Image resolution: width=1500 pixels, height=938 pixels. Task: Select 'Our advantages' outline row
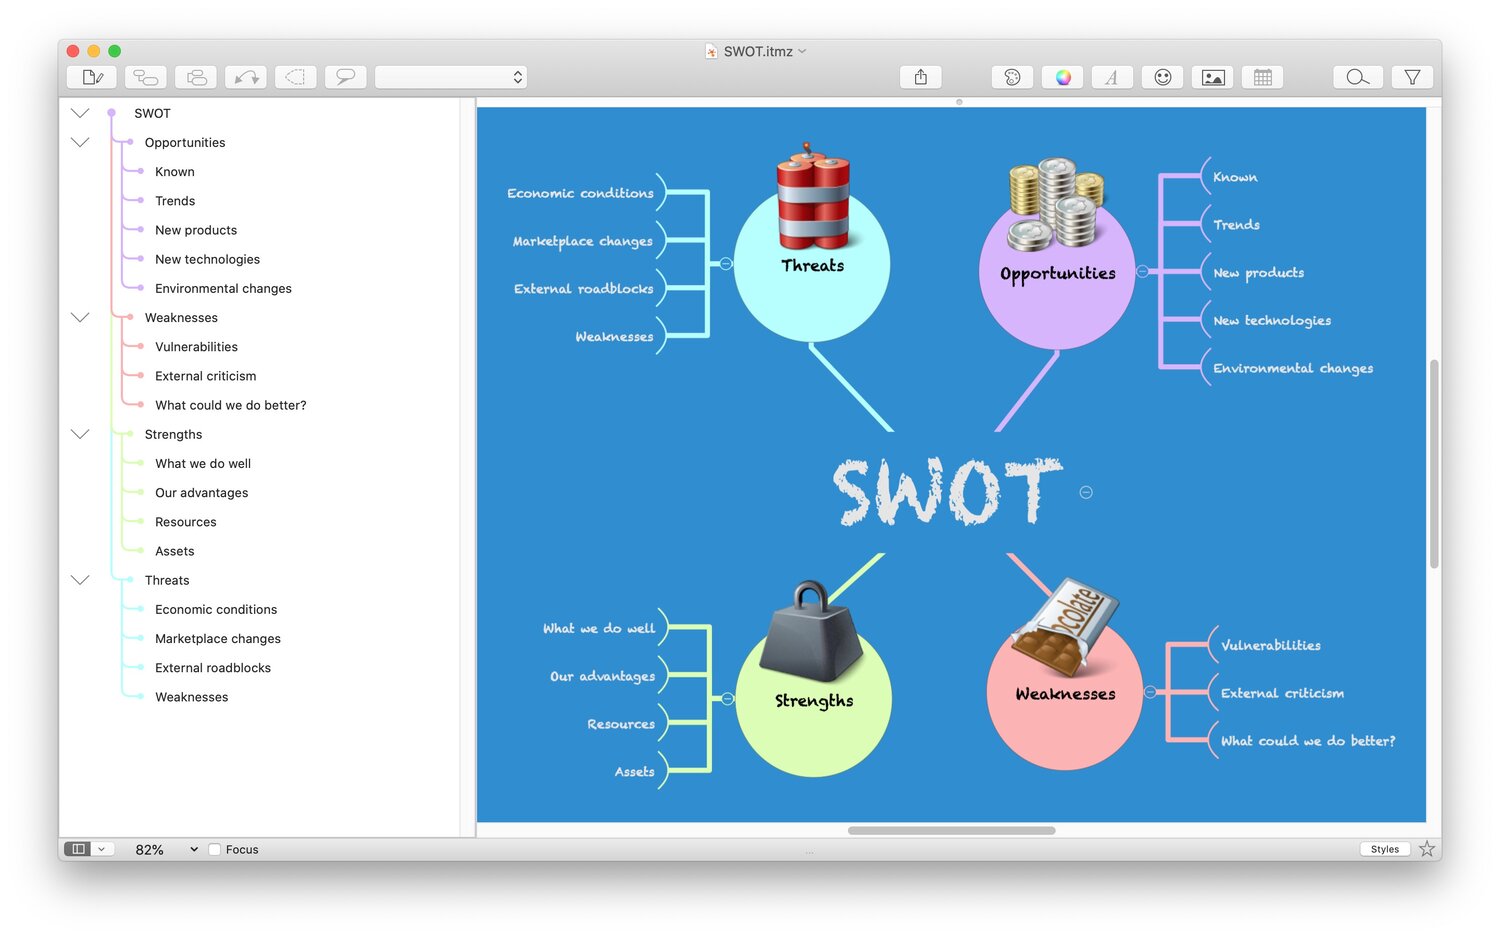click(x=201, y=493)
